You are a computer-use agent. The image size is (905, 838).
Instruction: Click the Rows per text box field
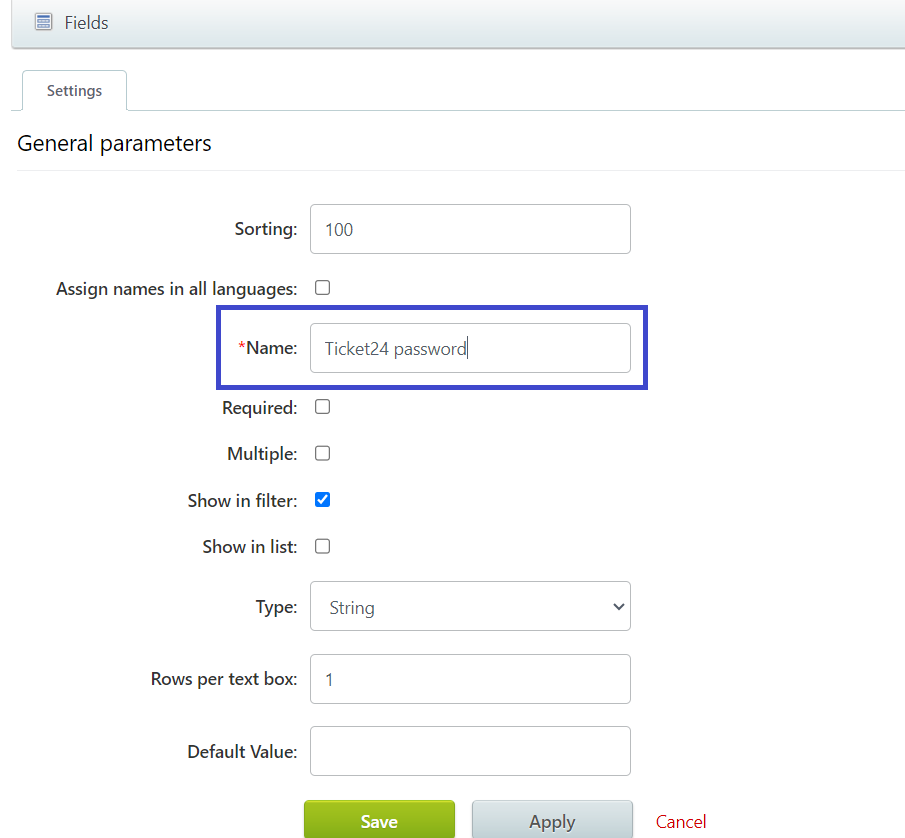[470, 679]
